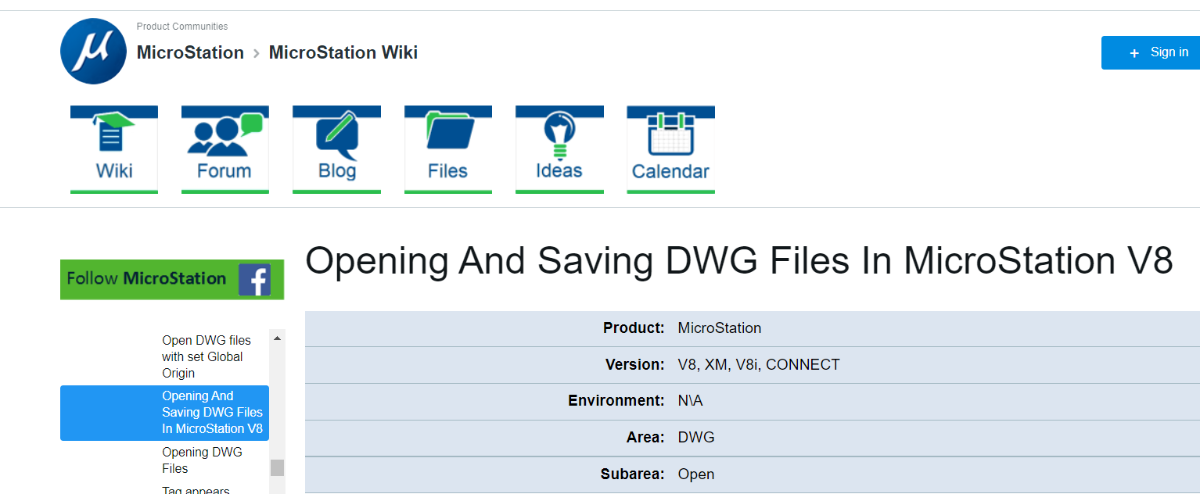Click the MicroStation mu logo
Viewport: 1200px width, 494px height.
click(93, 51)
